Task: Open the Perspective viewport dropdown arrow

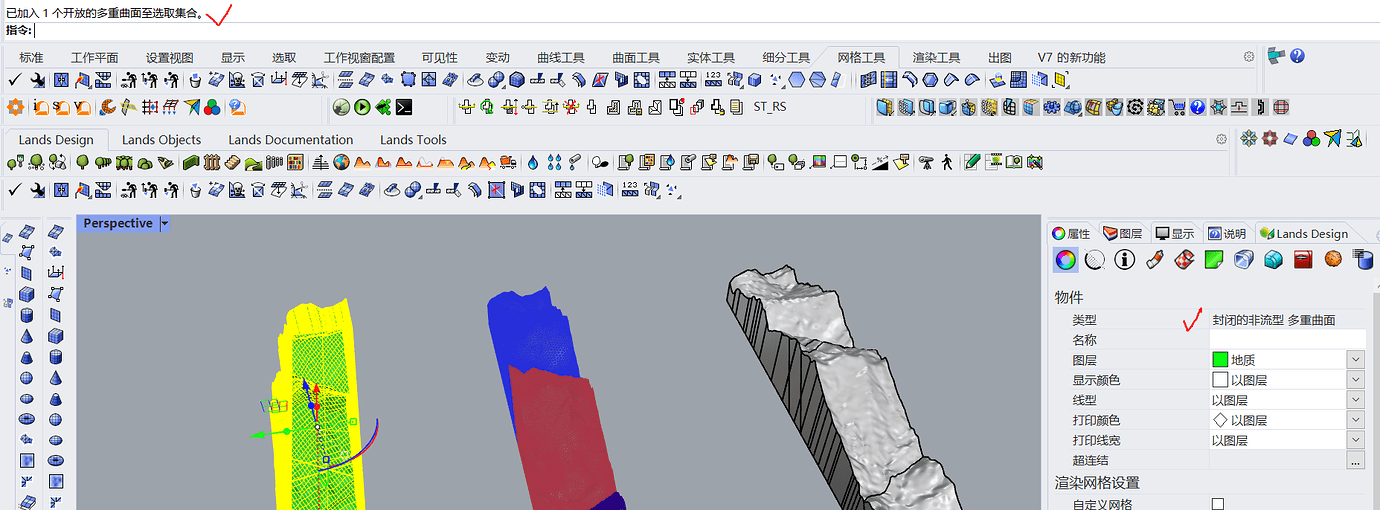Action: click(x=165, y=224)
